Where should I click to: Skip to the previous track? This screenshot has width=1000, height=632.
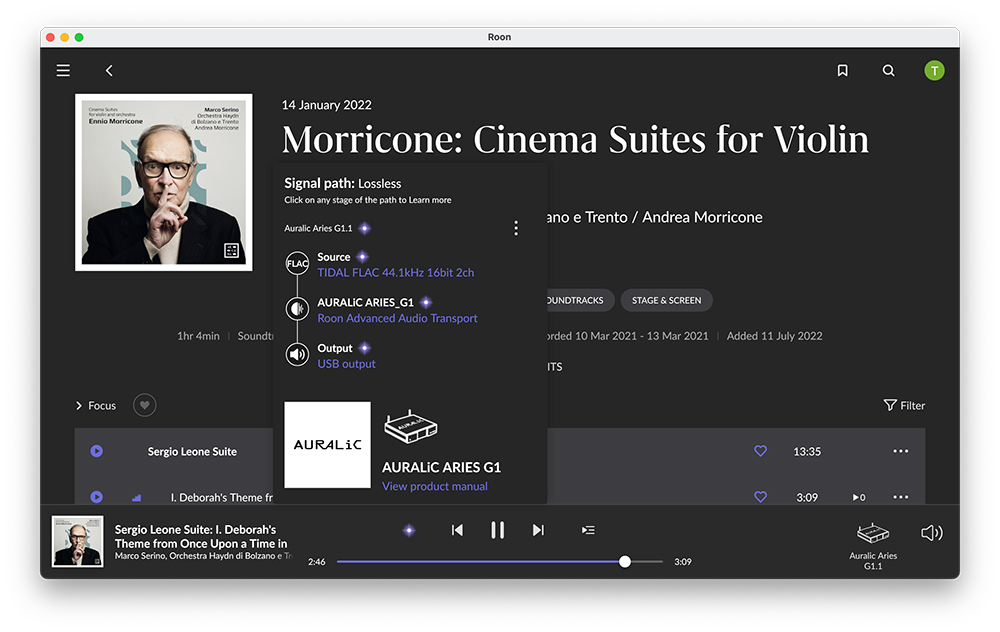[457, 530]
